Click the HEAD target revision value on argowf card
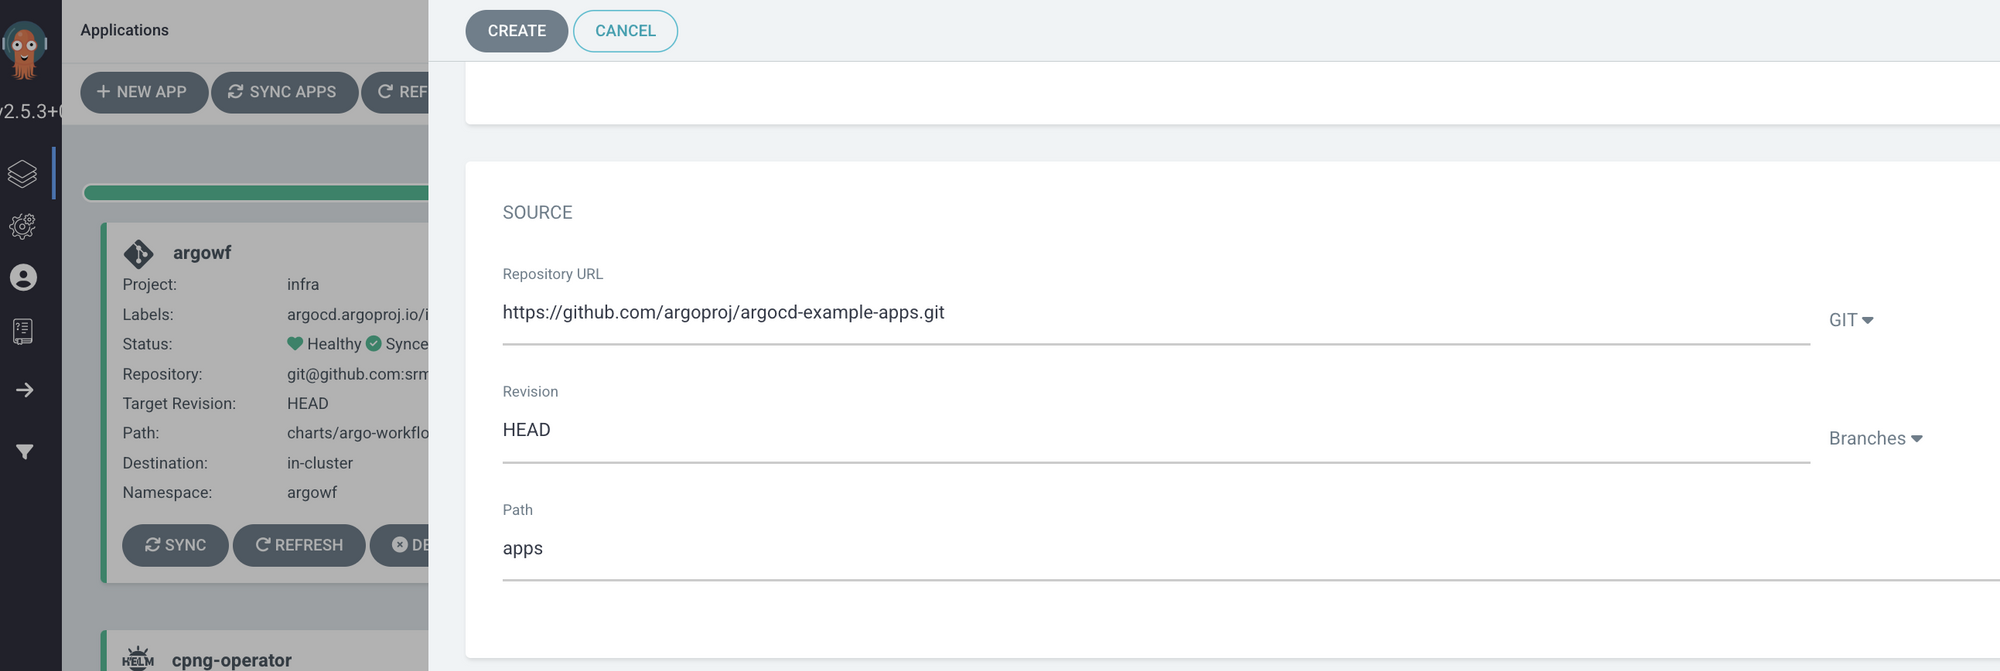Viewport: 2000px width, 671px height. tap(308, 404)
